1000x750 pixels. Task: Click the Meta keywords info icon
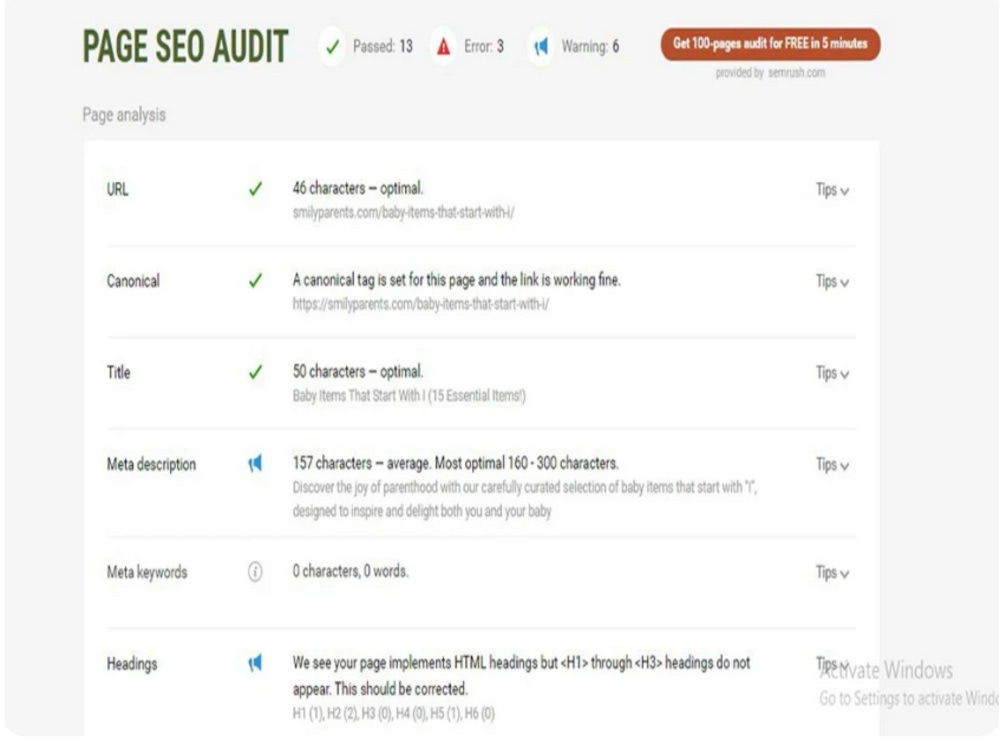pos(255,571)
